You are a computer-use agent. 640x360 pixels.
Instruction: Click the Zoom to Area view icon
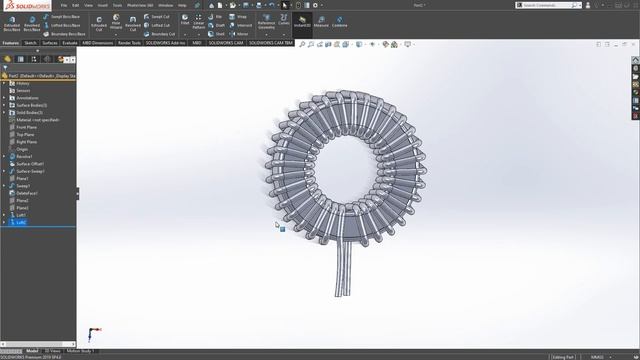click(311, 44)
